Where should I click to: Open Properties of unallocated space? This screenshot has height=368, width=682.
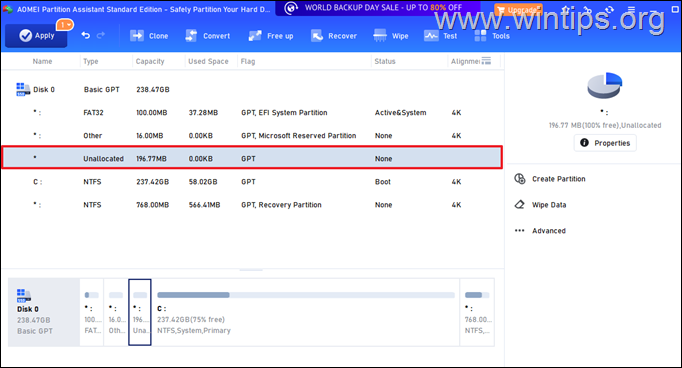tap(605, 143)
